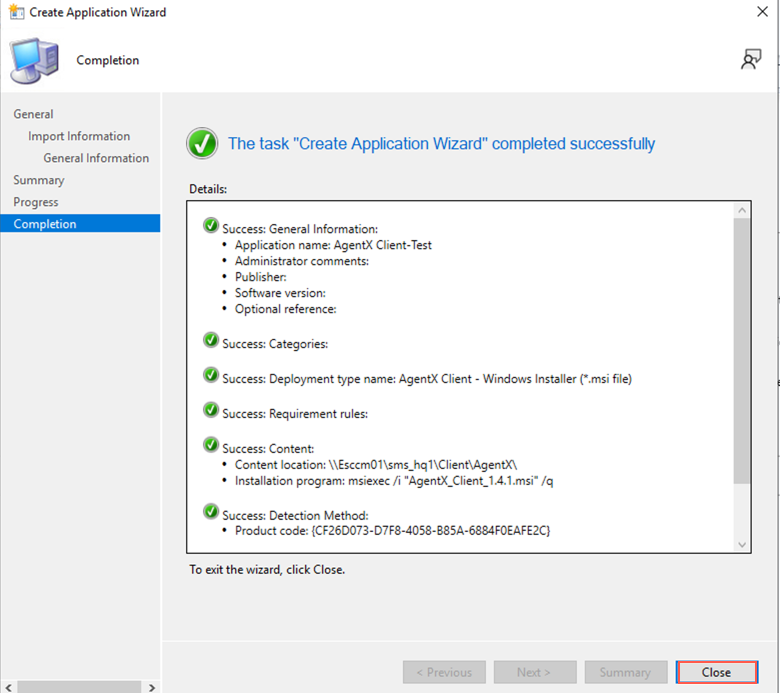Click the details scrollbar up arrow
Viewport: 780px width, 693px height.
[x=742, y=210]
